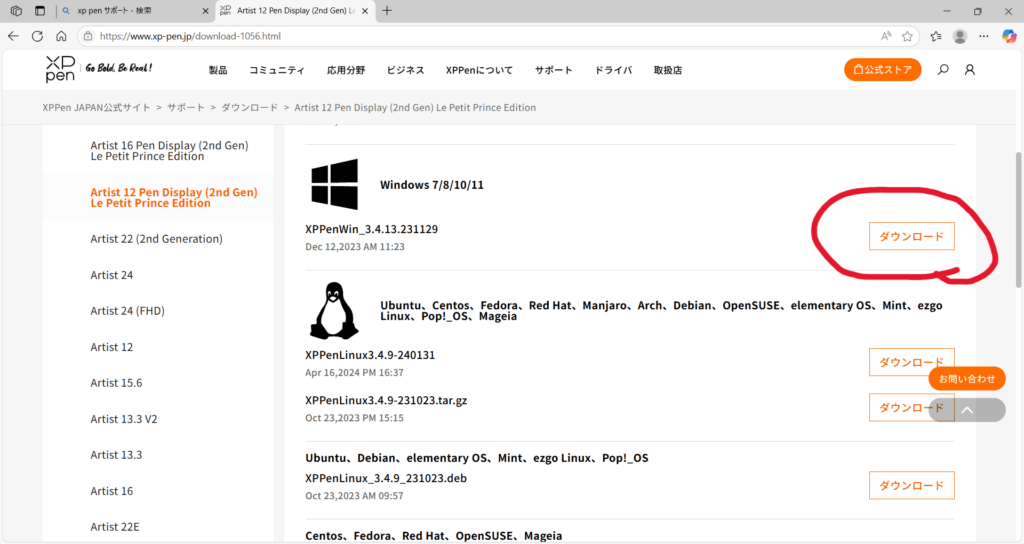1024x544 pixels.
Task: Open new tab with plus icon
Action: [387, 10]
